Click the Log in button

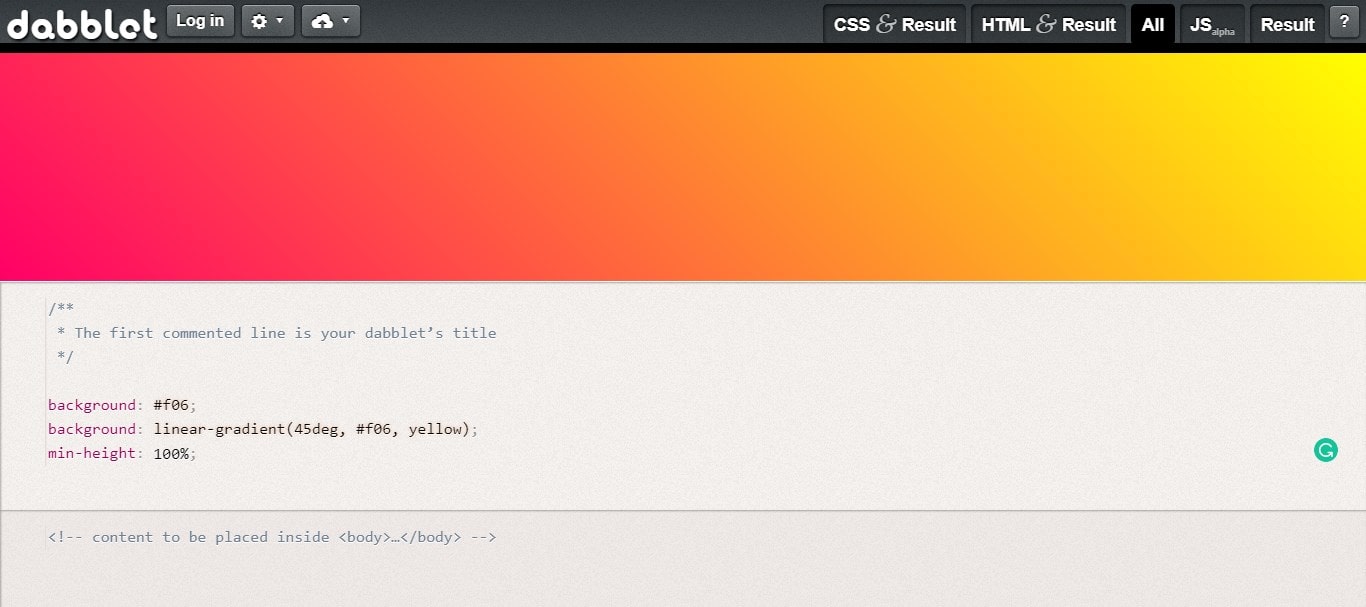[200, 20]
